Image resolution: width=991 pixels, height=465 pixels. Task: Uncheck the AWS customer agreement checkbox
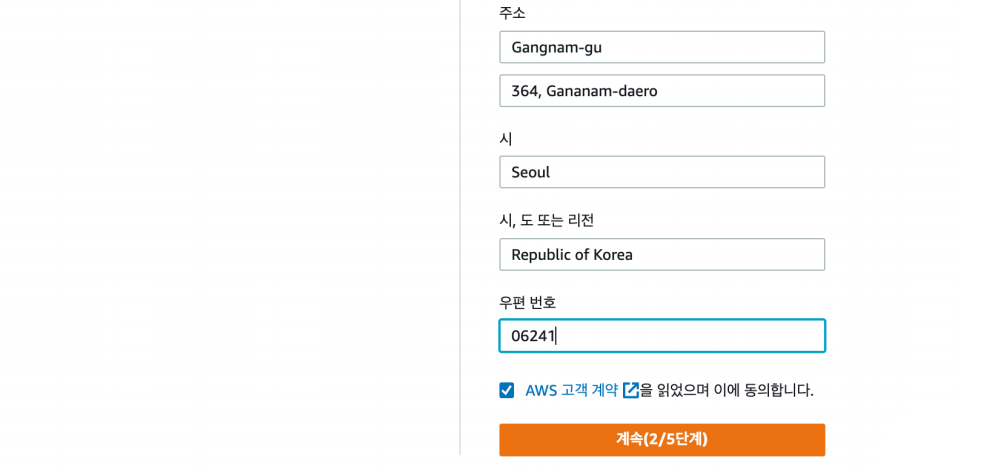click(x=506, y=390)
